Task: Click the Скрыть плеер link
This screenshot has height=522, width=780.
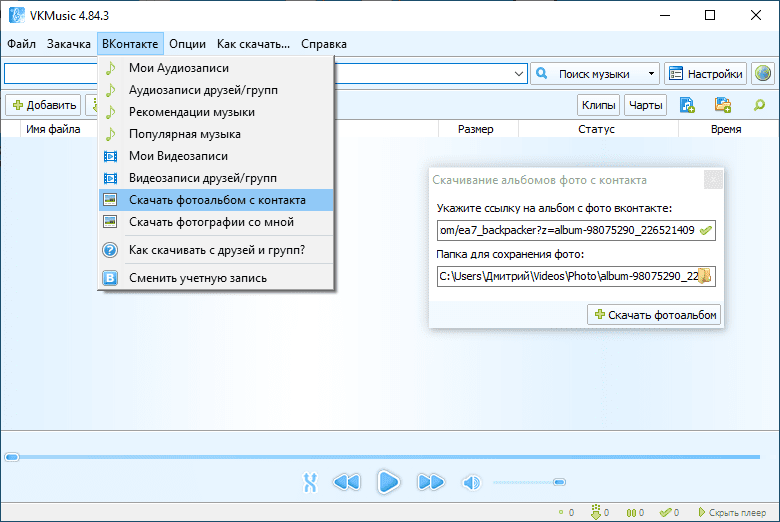Action: tap(732, 513)
